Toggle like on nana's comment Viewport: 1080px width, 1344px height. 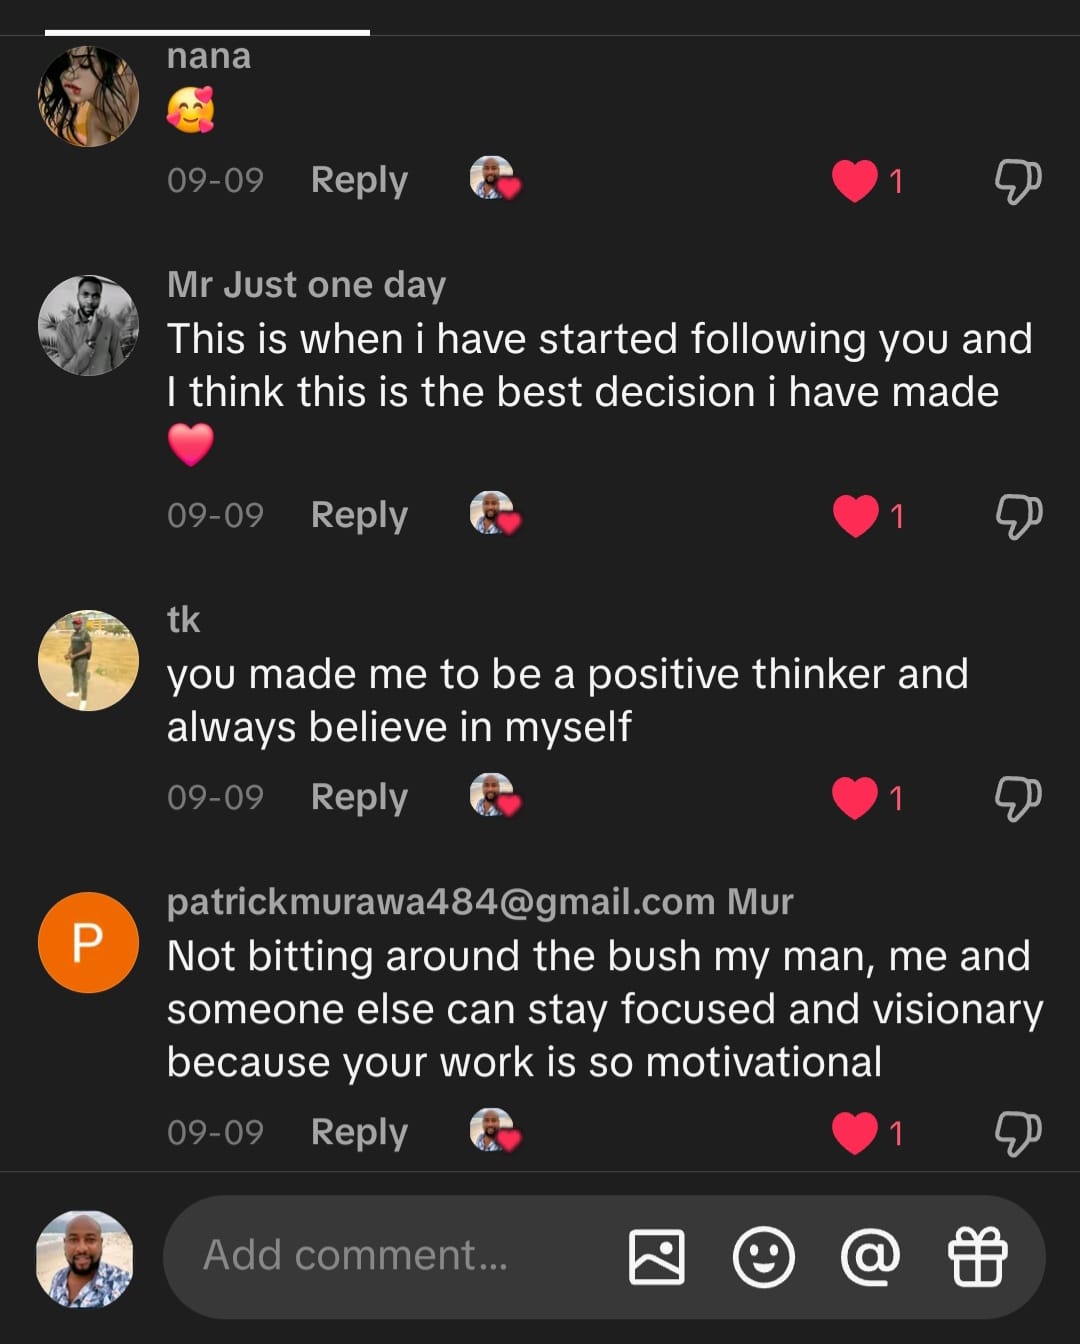855,181
